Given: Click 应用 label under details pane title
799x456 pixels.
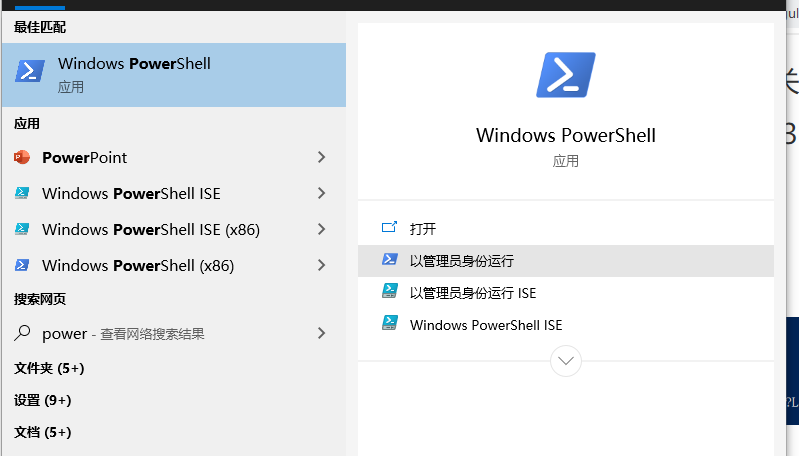Looking at the screenshot, I should 566,161.
